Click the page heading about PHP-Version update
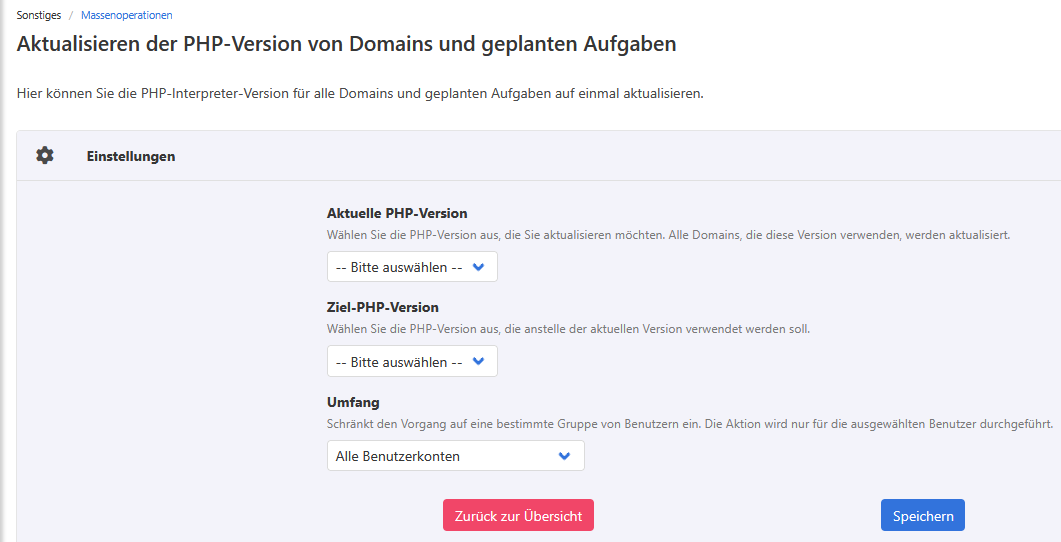Screen dimensions: 1061x542 pos(347,45)
